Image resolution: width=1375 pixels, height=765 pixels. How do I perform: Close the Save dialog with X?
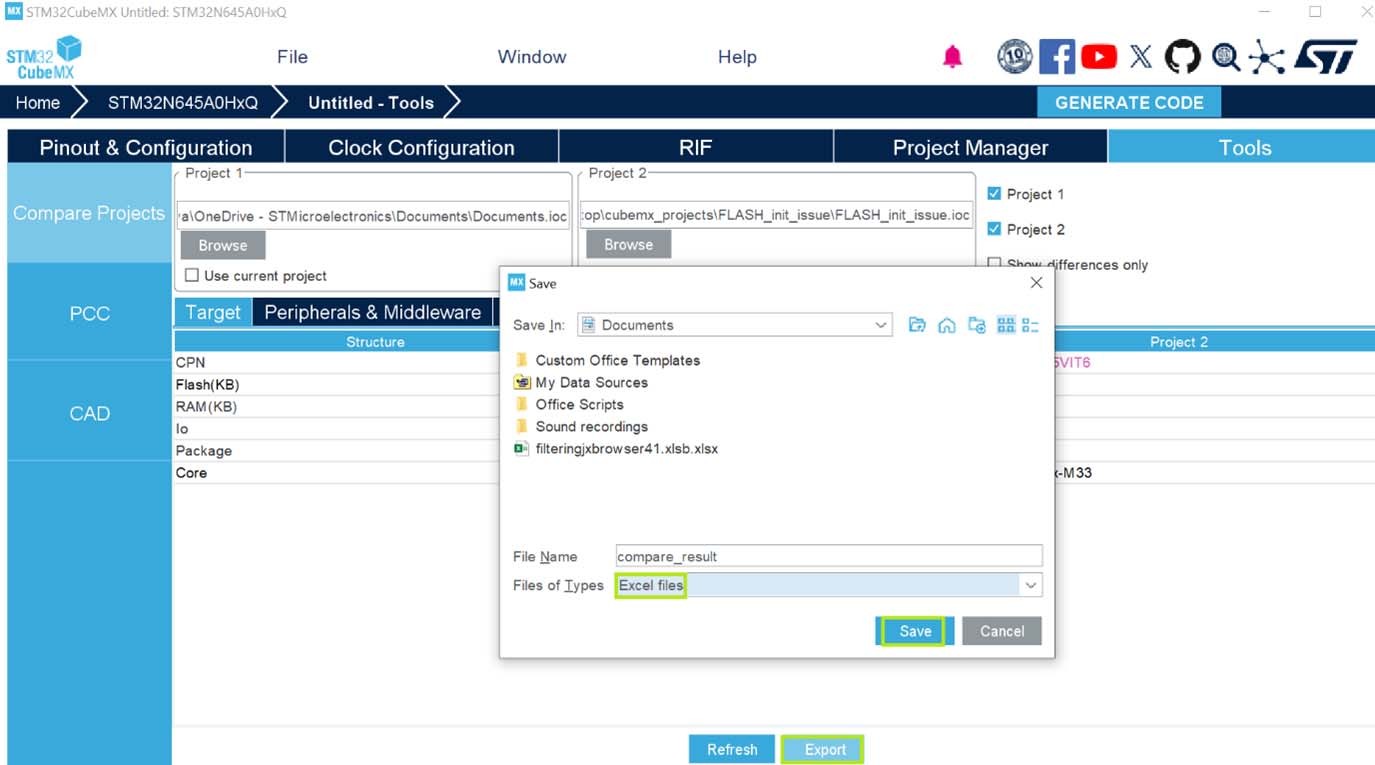(x=1036, y=283)
